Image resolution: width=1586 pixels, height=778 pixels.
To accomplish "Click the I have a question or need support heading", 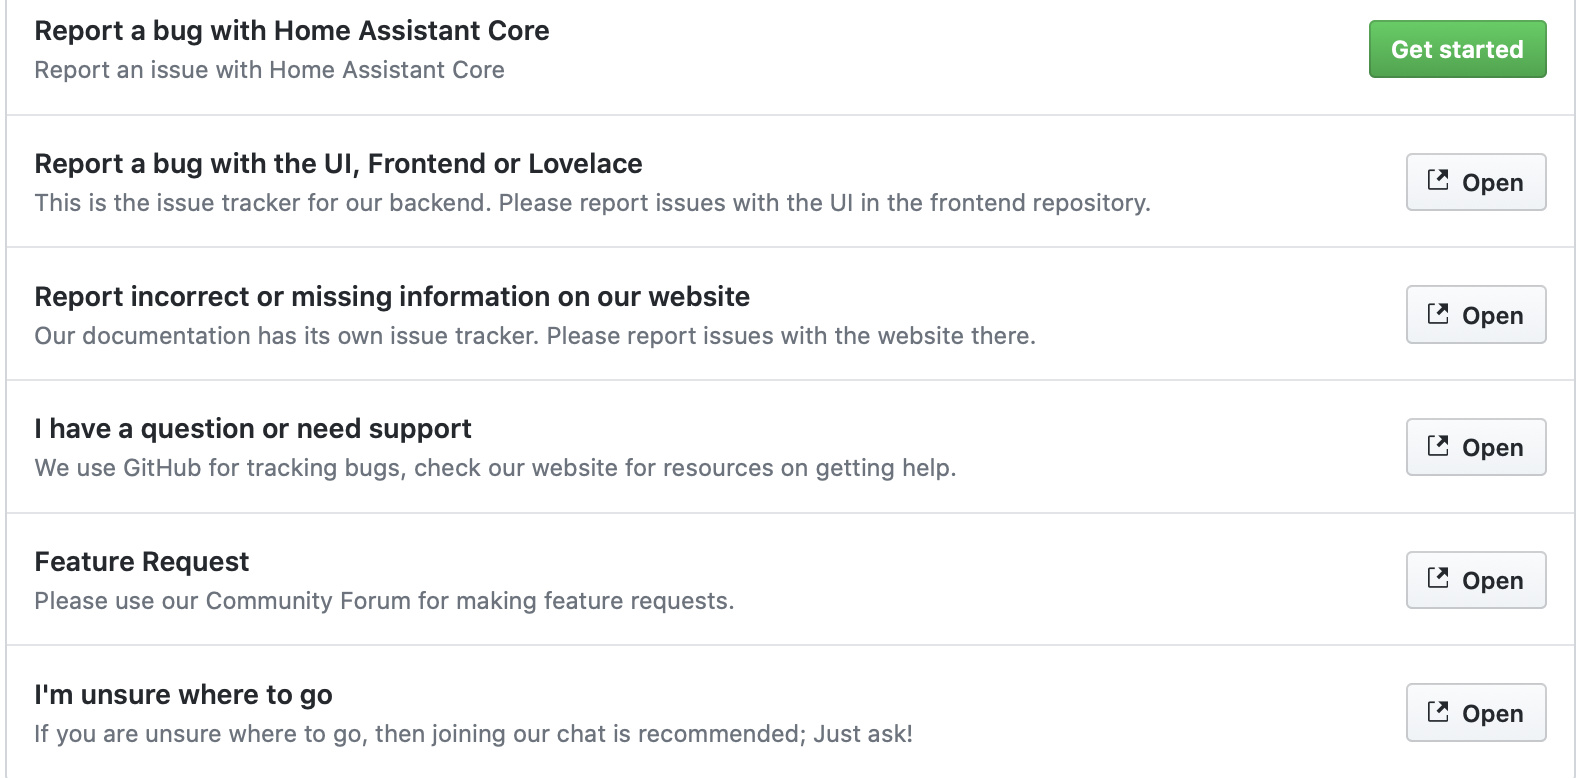I will 253,429.
